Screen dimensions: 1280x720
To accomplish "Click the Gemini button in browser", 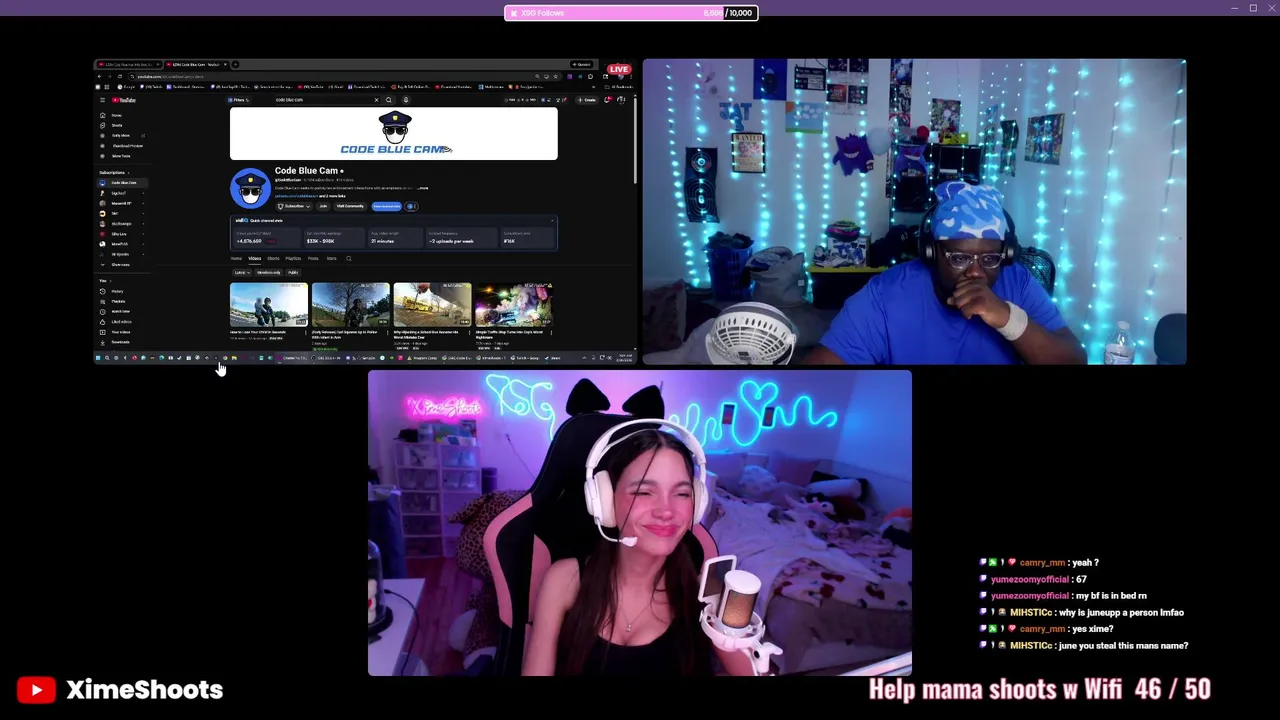I will pos(581,64).
